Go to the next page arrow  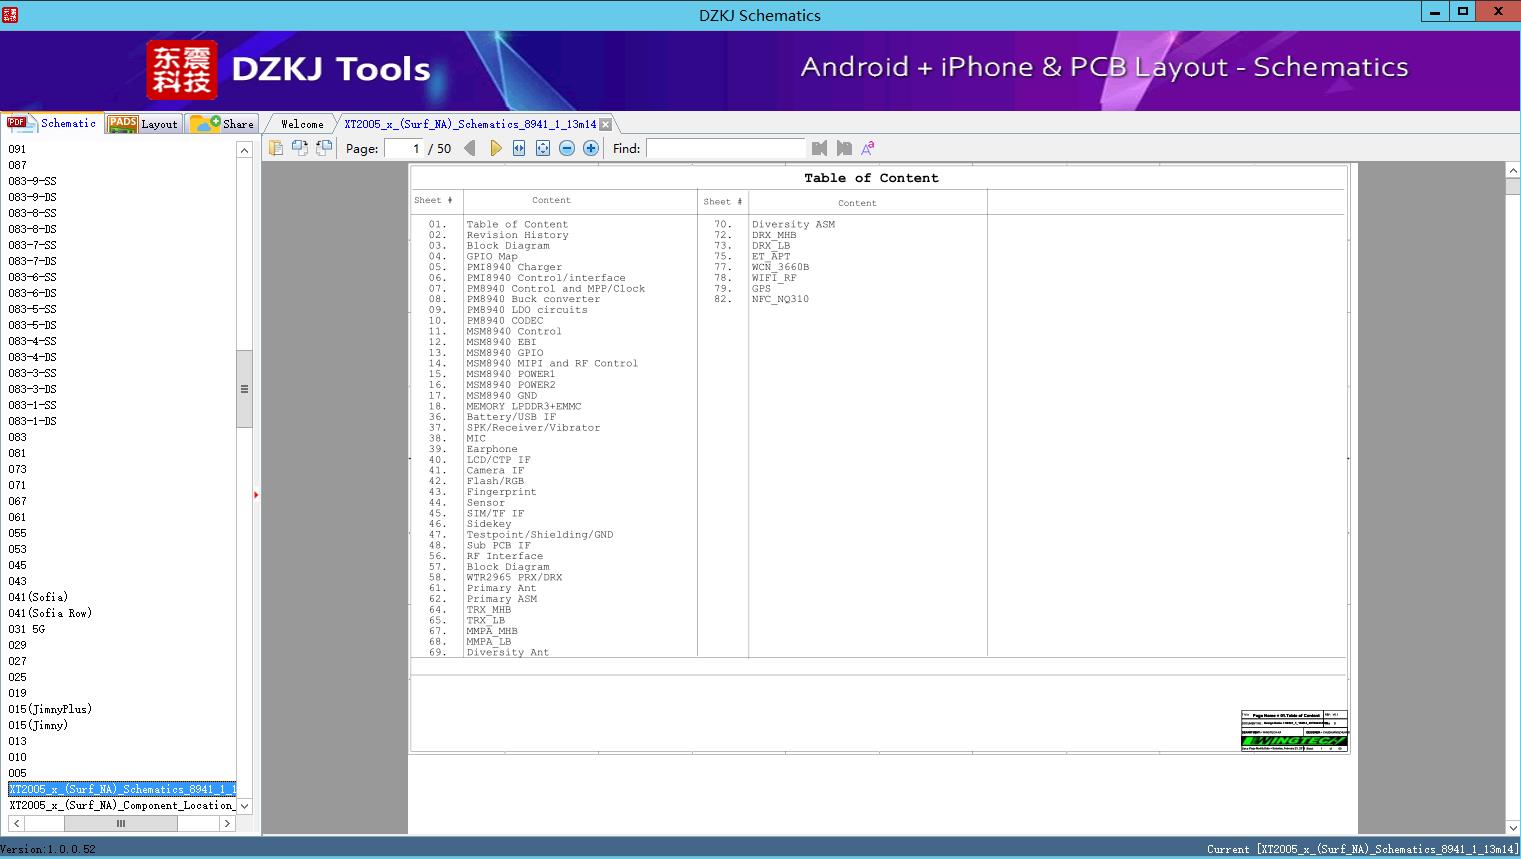coord(495,148)
